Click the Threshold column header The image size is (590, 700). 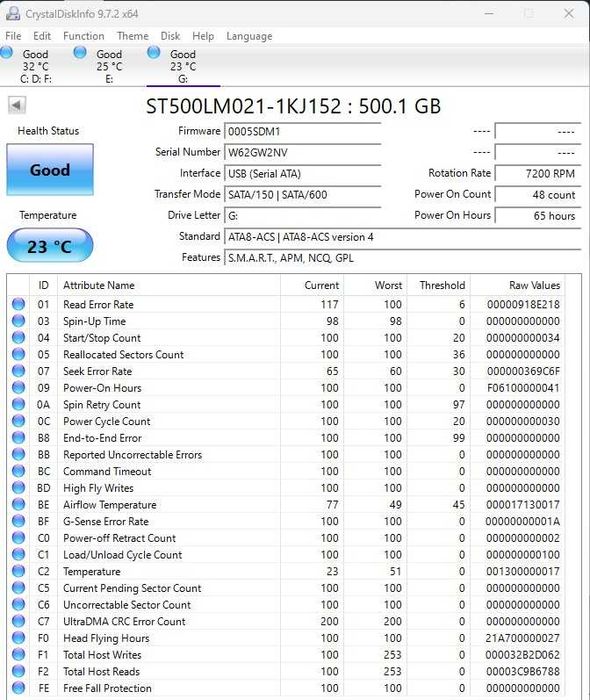(439, 285)
